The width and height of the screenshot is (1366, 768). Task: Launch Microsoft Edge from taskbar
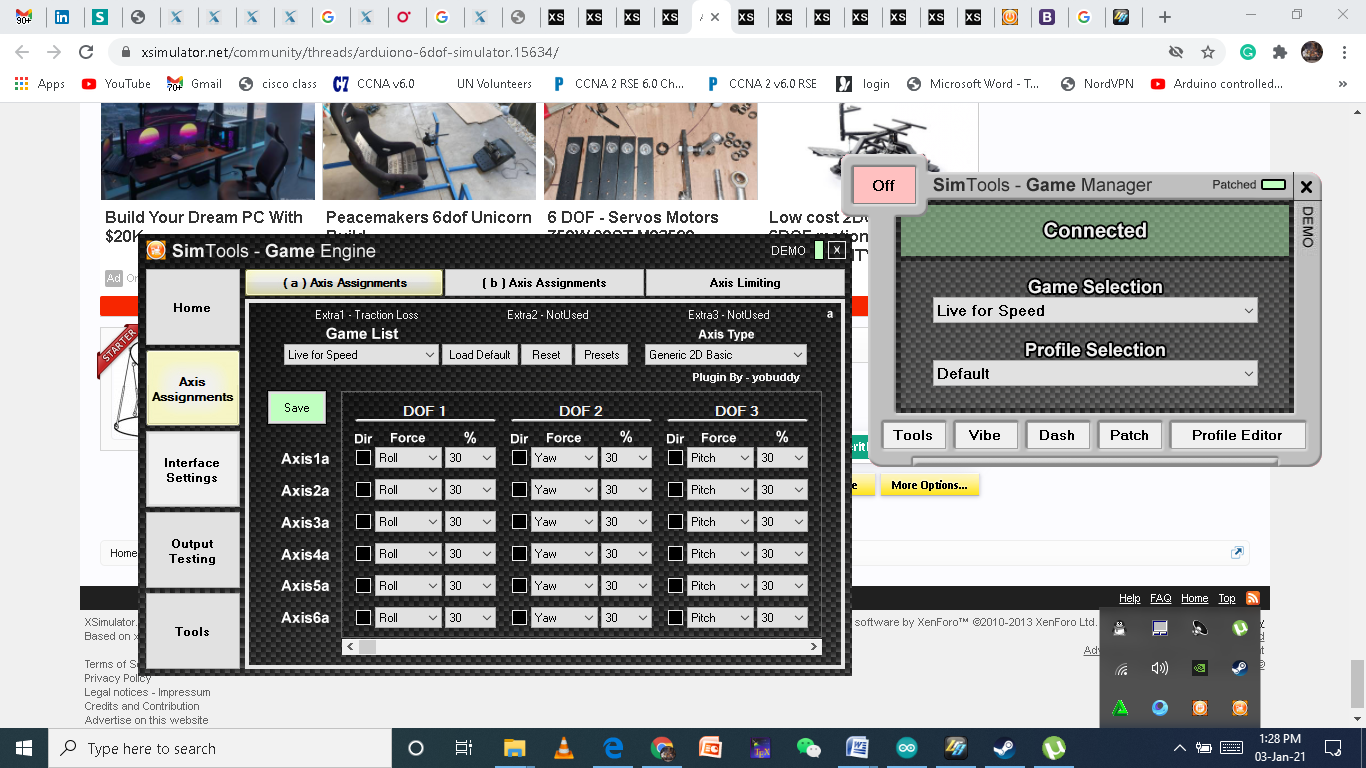pos(613,748)
